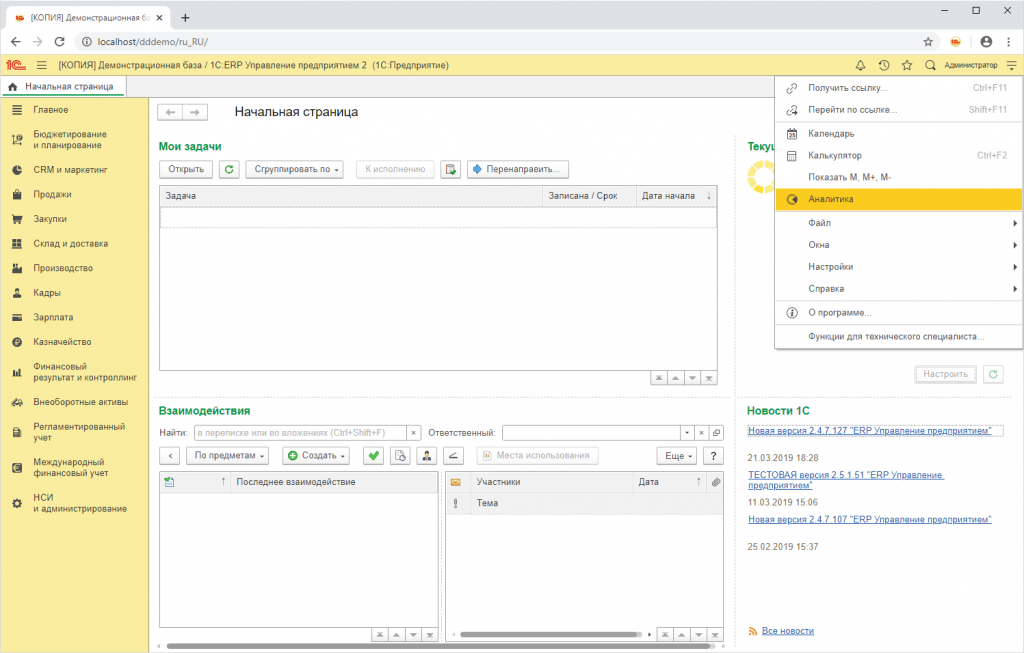Click the green checkmark in Взаимодействия toolbar
The height and width of the screenshot is (653, 1024).
(374, 456)
